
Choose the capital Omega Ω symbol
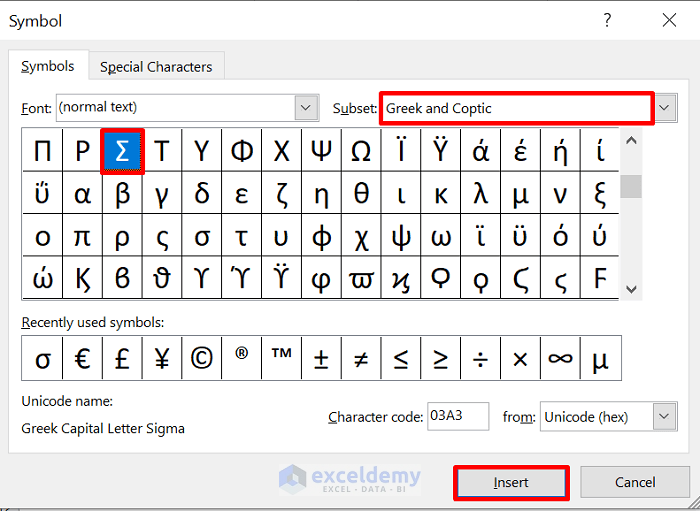pyautogui.click(x=361, y=151)
